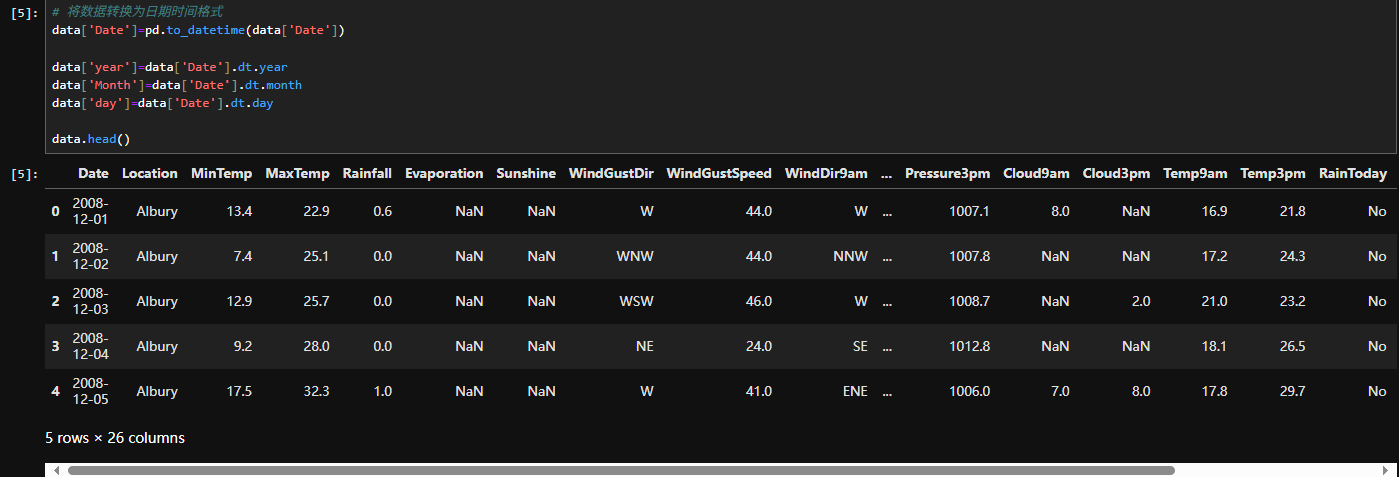The width and height of the screenshot is (1399, 477).
Task: Select the Date column header
Action: click(x=93, y=173)
